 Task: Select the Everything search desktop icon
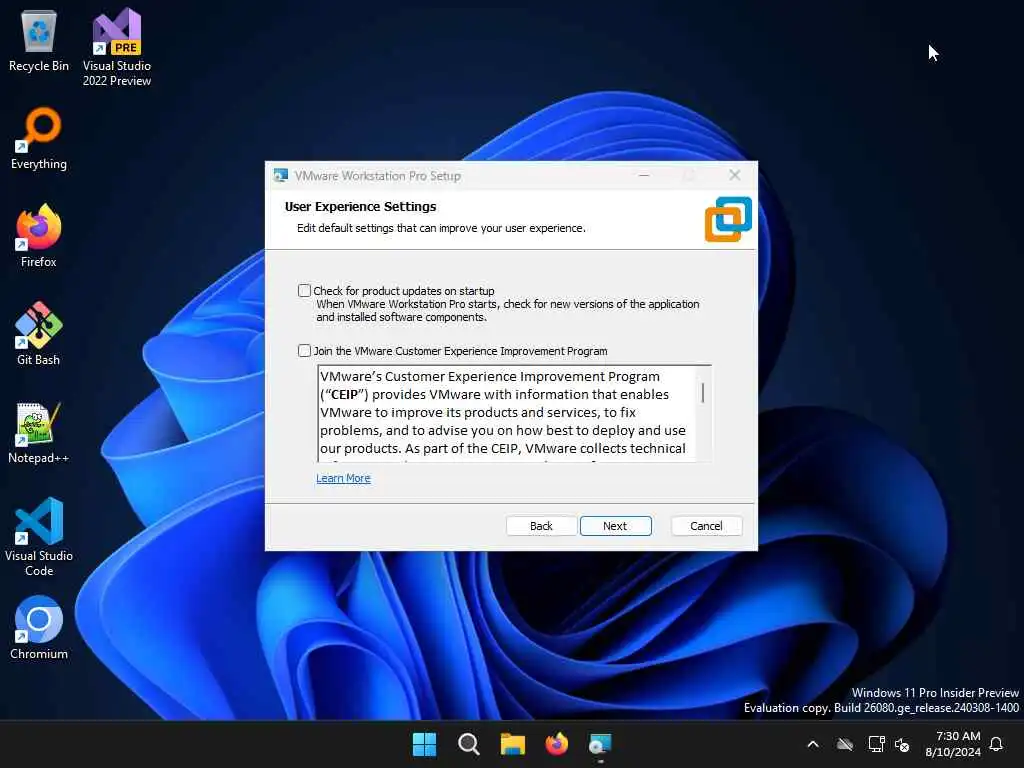tap(39, 138)
